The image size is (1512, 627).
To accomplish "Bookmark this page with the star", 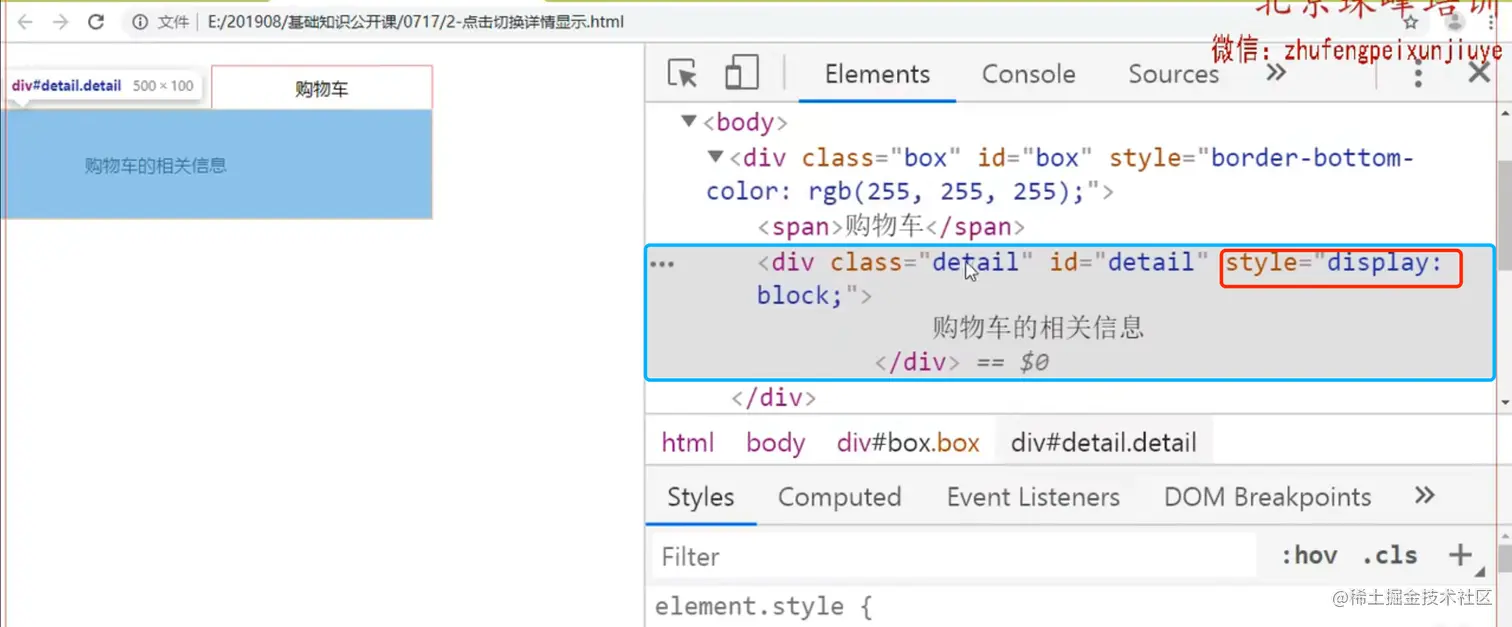I will point(1410,22).
